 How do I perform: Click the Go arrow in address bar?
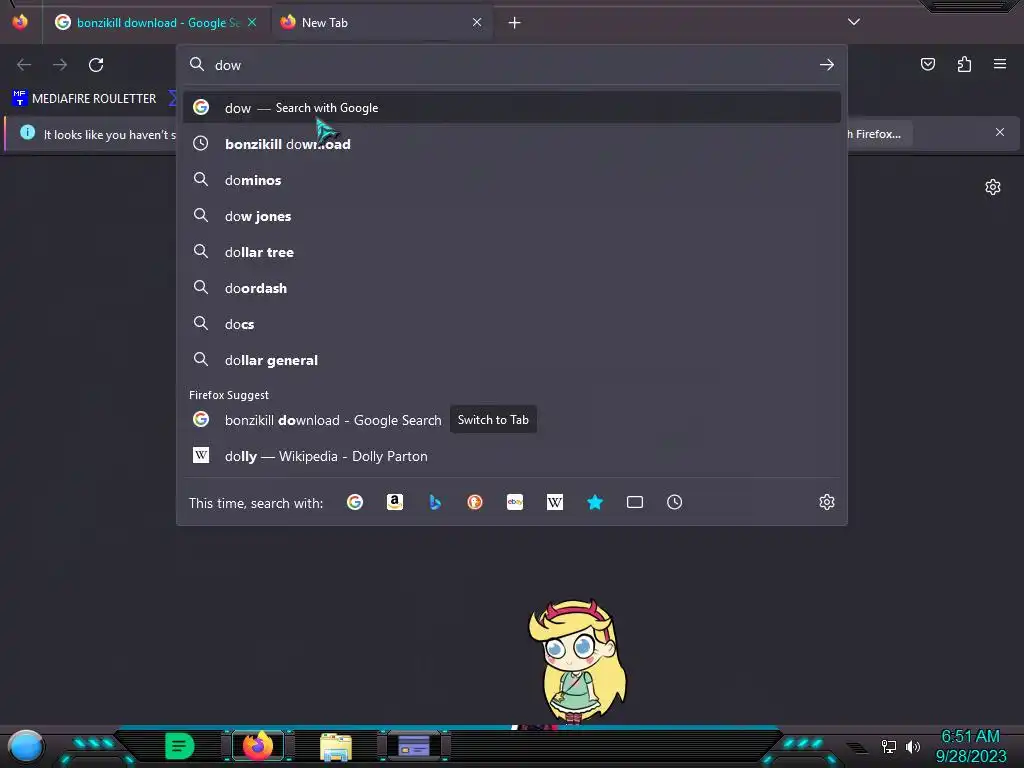tap(827, 65)
